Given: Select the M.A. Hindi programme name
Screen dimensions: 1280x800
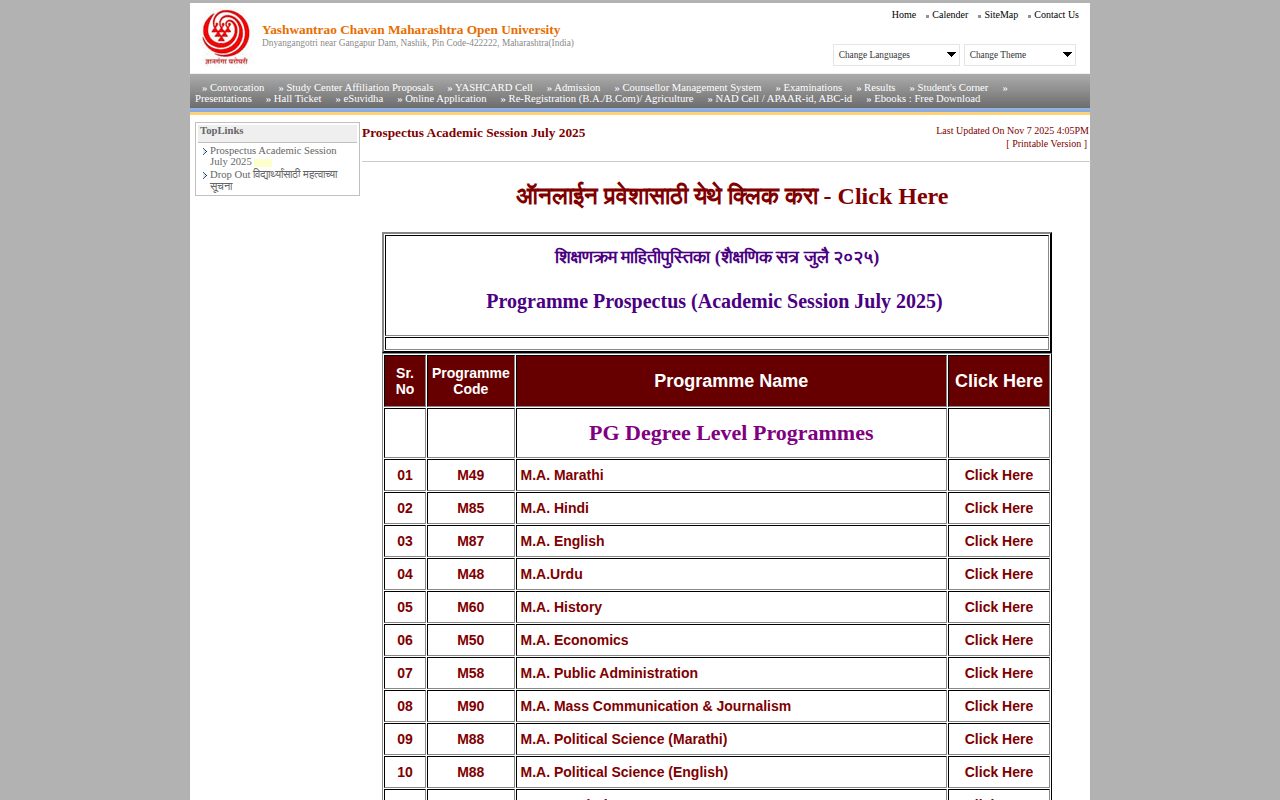Looking at the screenshot, I should click(554, 508).
